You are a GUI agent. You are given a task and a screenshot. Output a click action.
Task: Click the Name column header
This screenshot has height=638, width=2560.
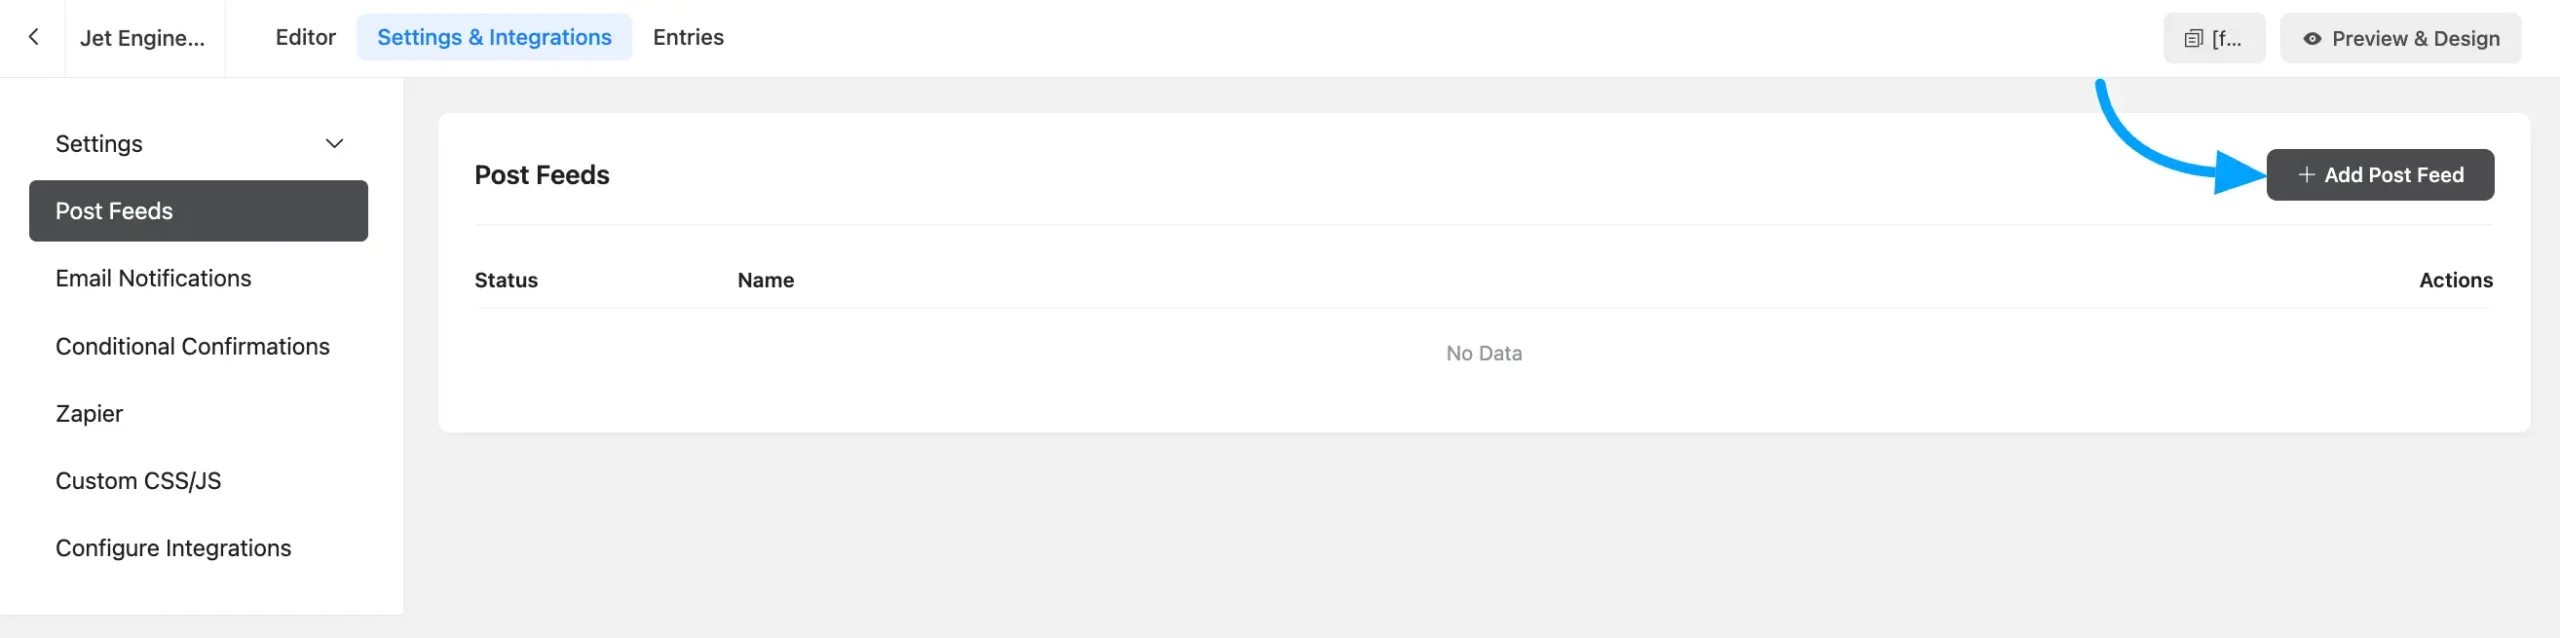click(x=765, y=280)
